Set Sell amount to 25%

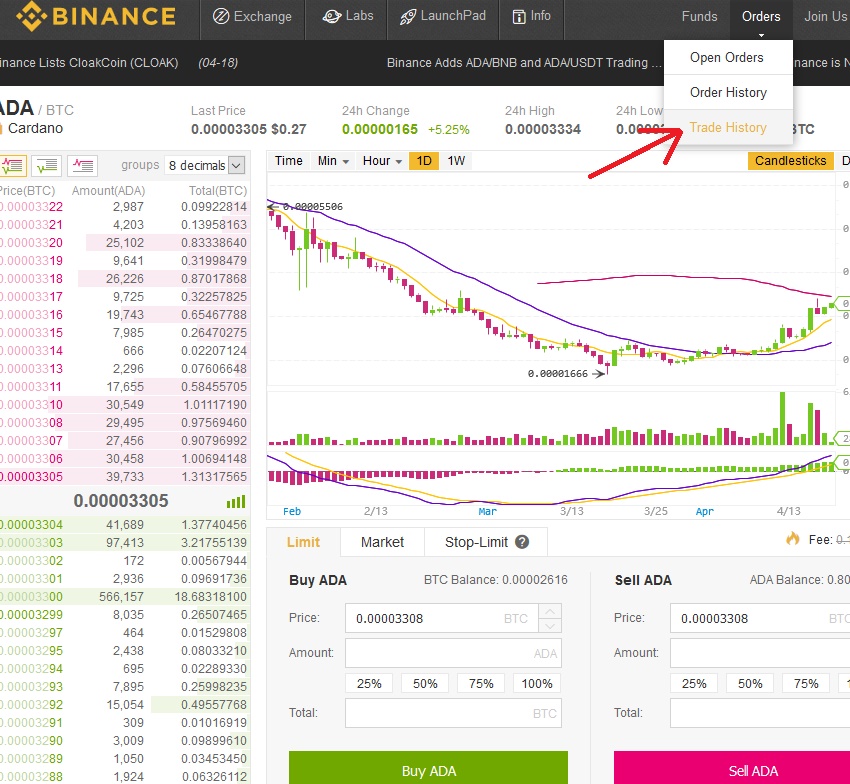[x=694, y=684]
